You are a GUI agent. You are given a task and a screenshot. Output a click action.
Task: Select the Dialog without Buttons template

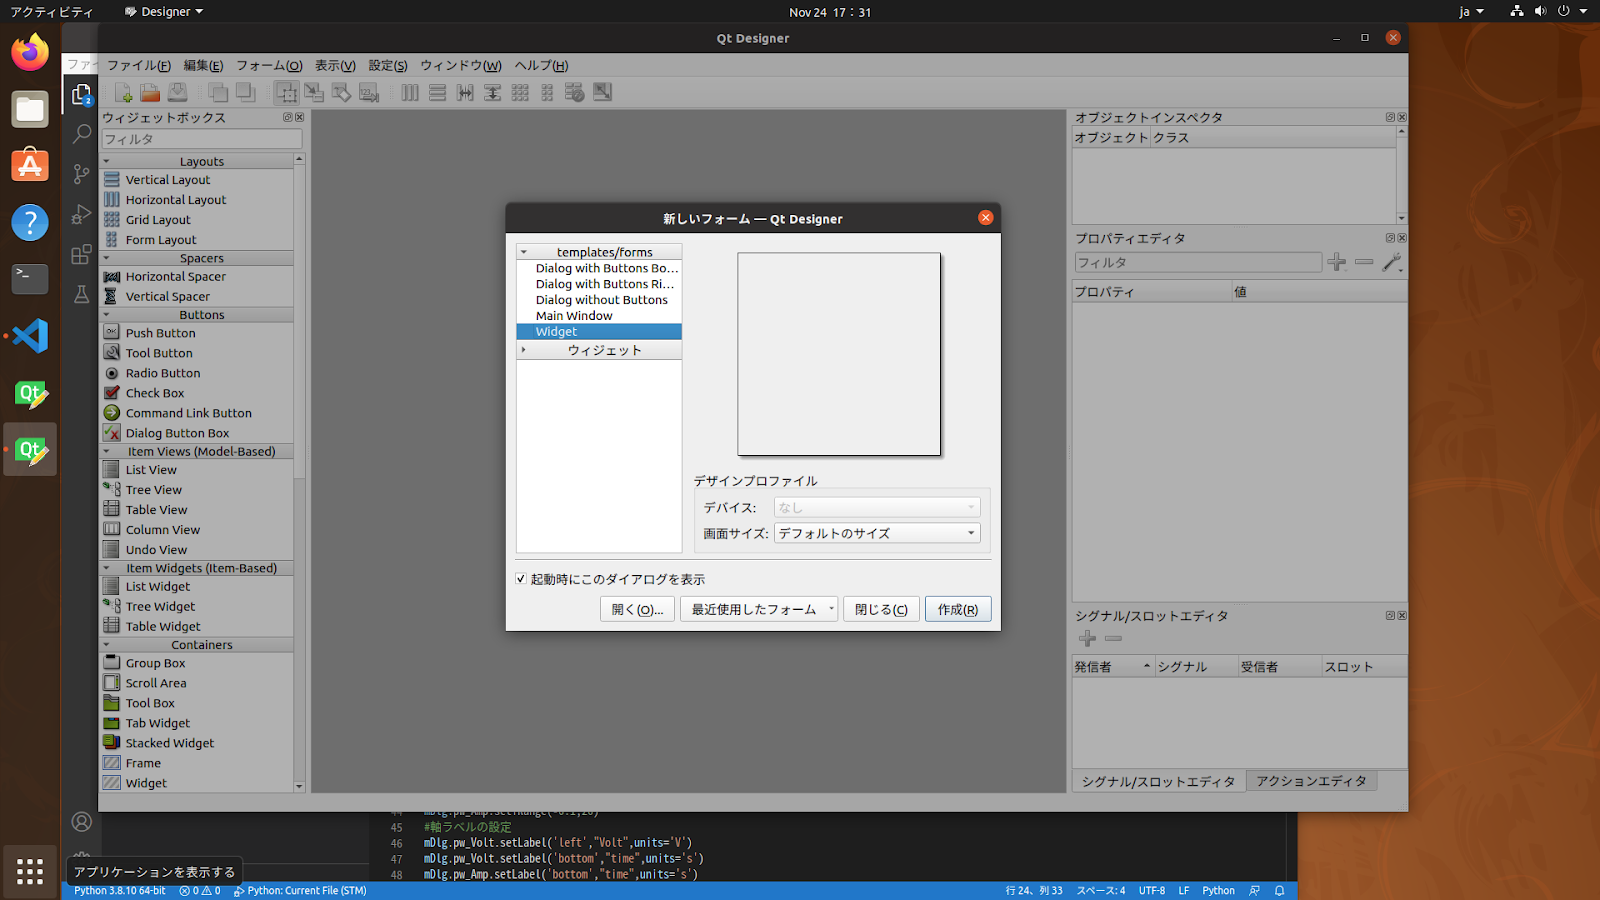click(x=599, y=300)
